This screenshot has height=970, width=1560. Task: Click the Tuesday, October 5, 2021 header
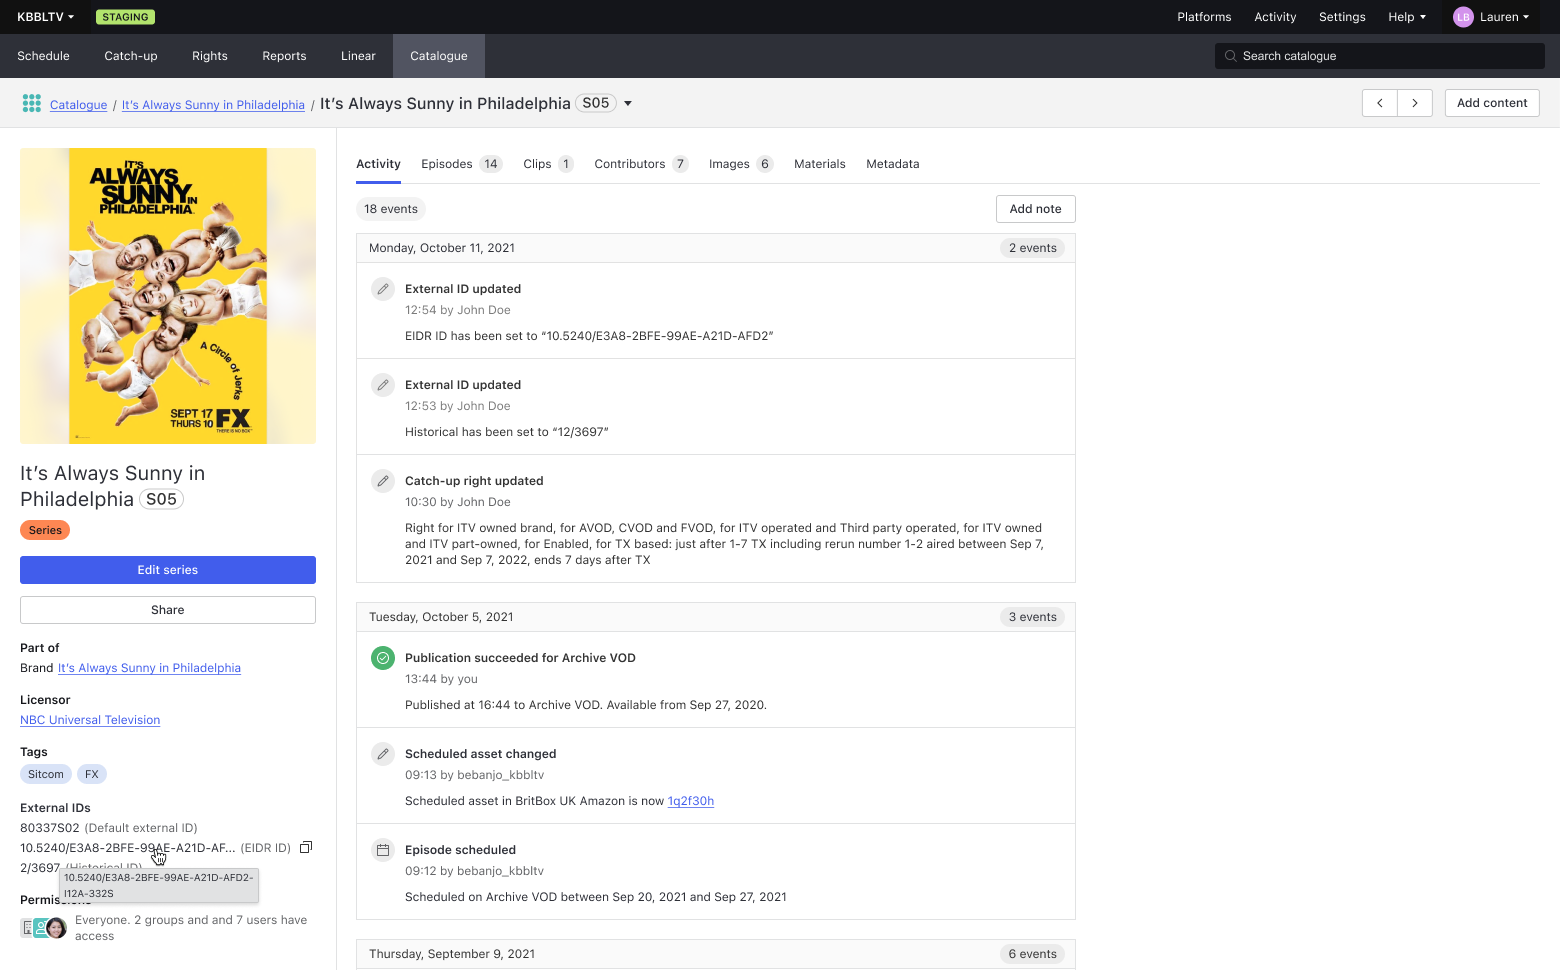716,617
